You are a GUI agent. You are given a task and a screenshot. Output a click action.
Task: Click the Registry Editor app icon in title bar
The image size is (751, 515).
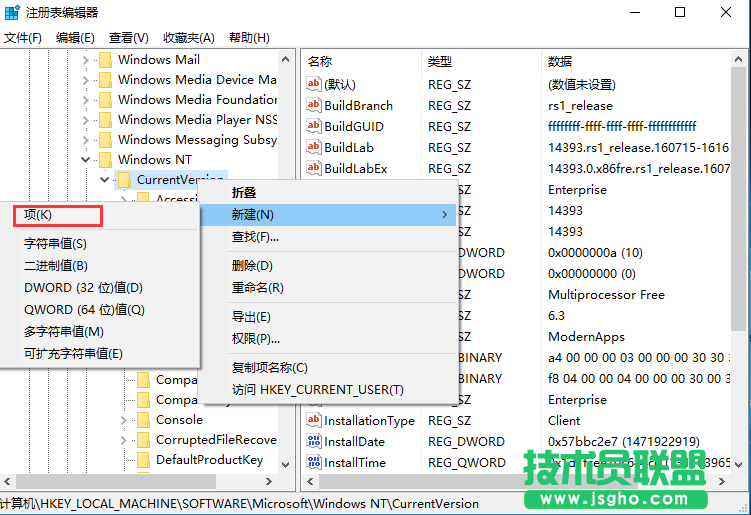pos(12,13)
